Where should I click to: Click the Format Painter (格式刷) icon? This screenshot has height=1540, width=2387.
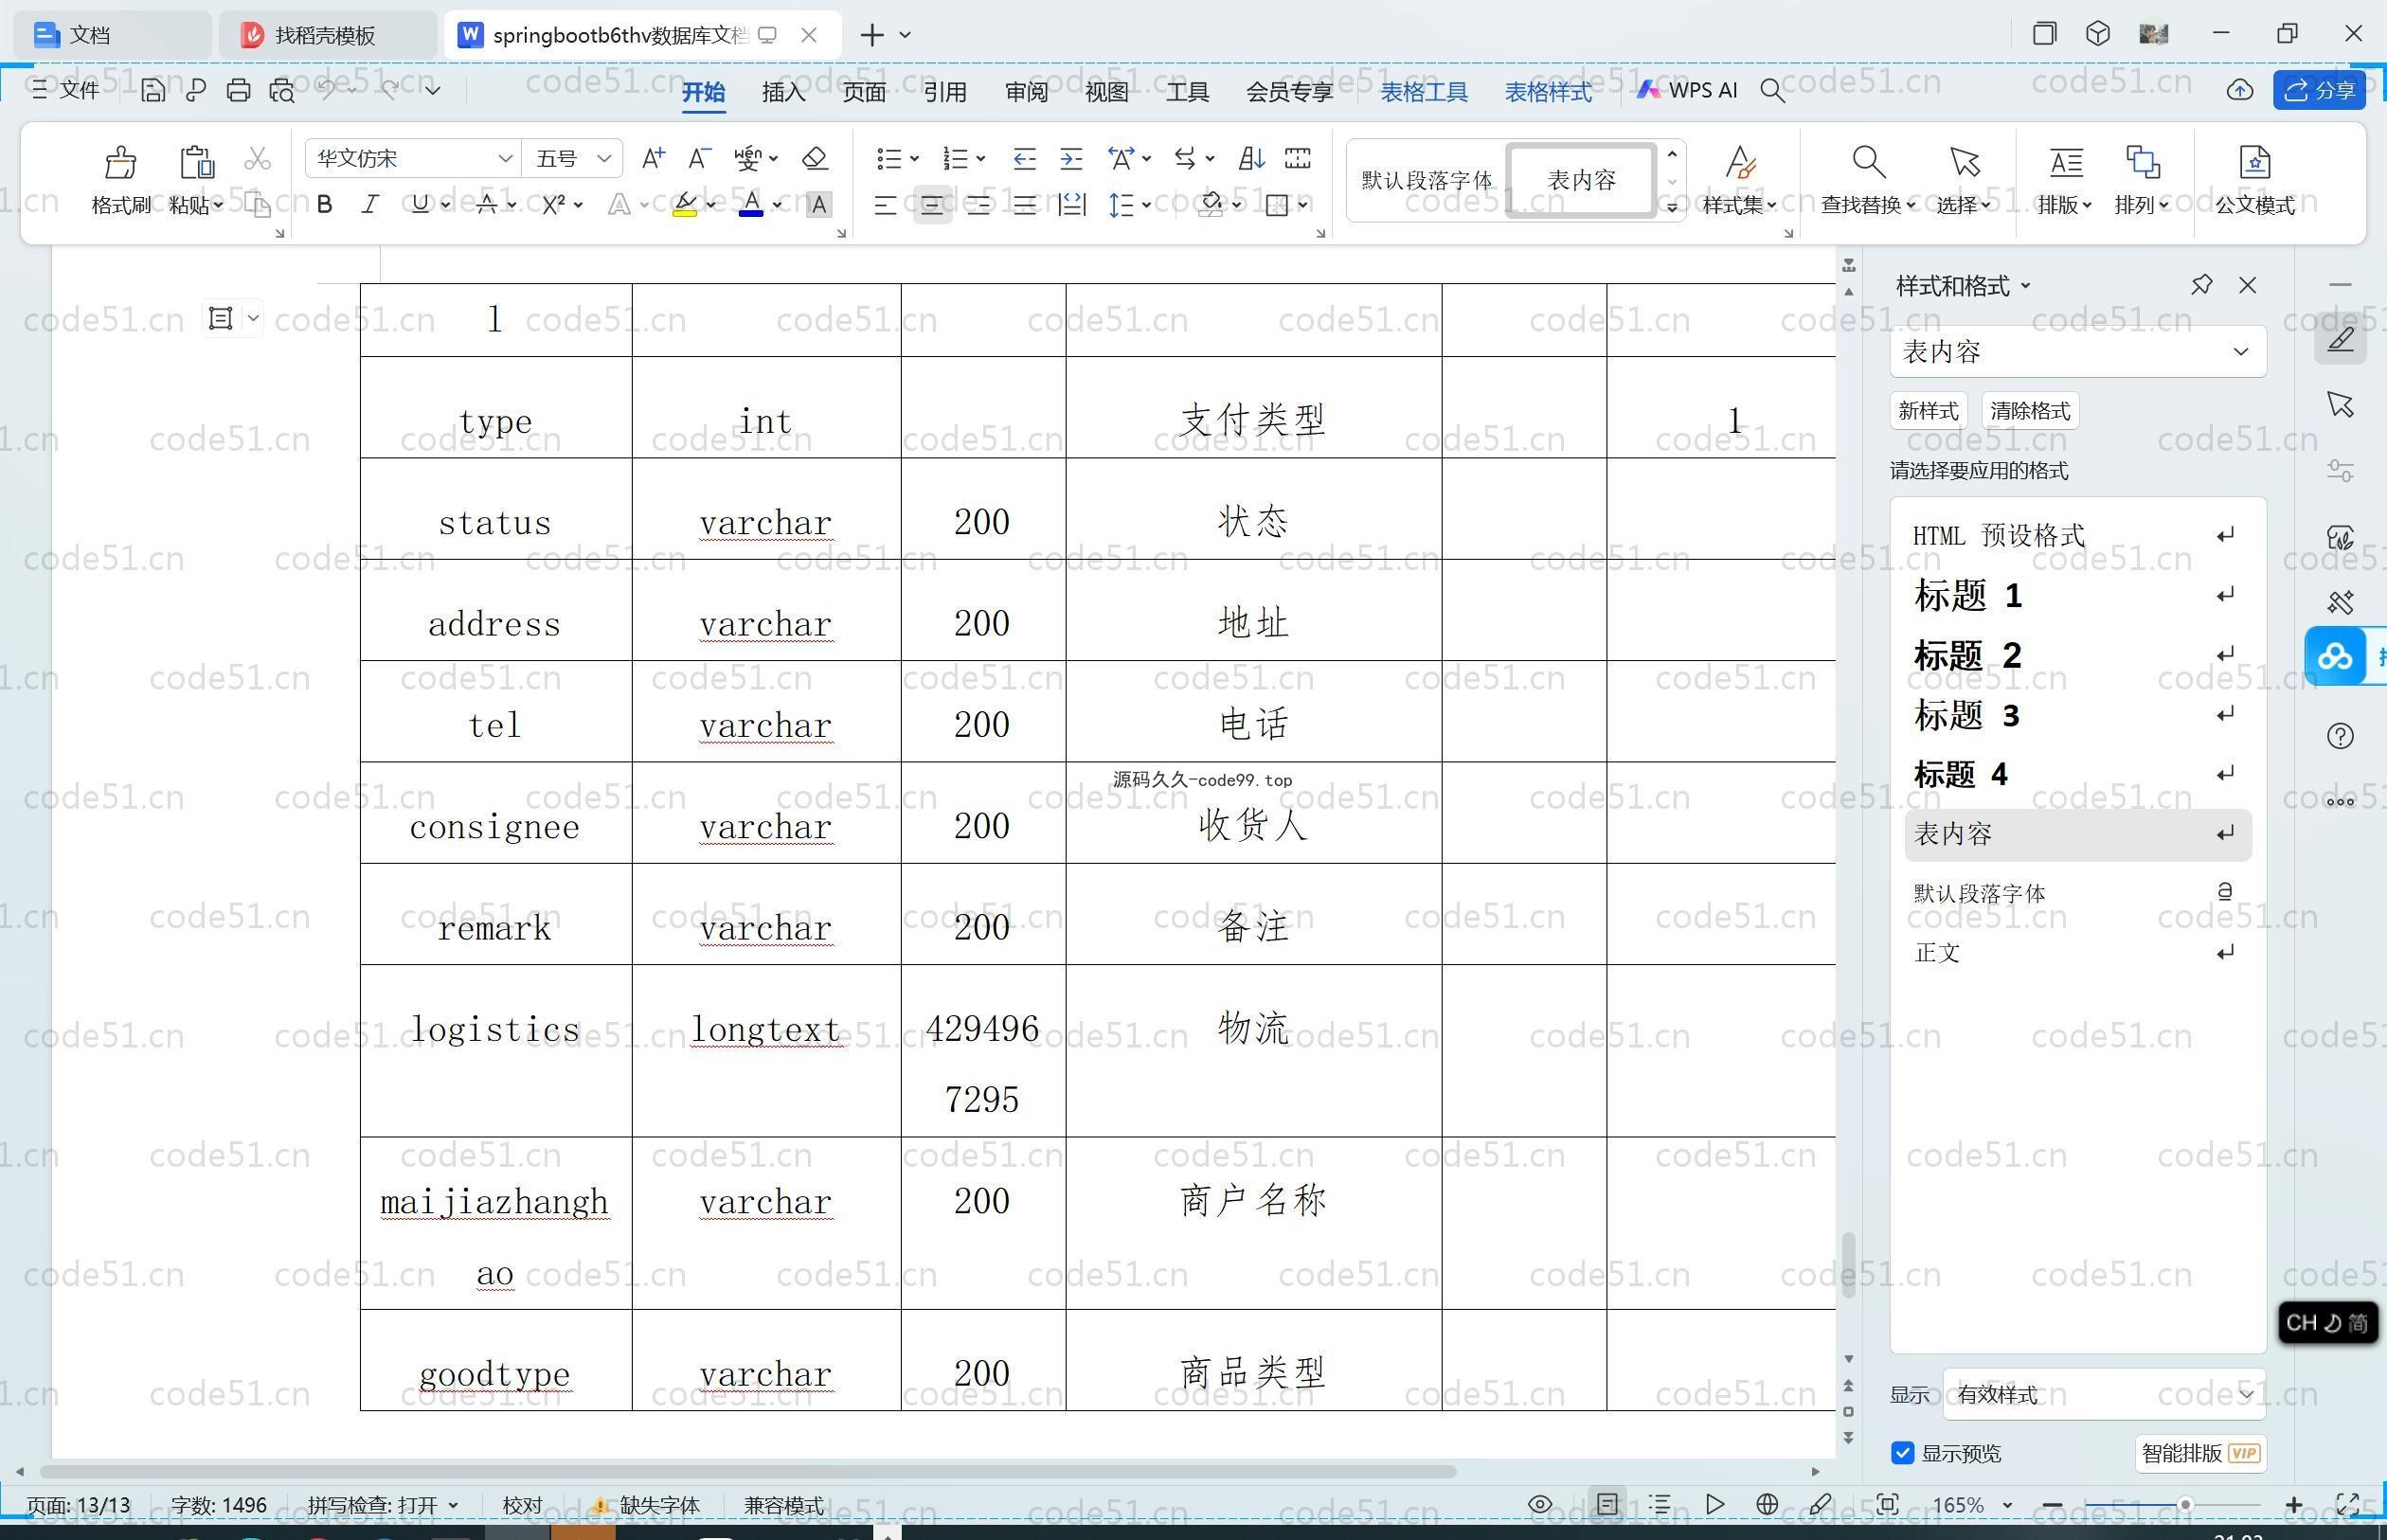pyautogui.click(x=120, y=161)
